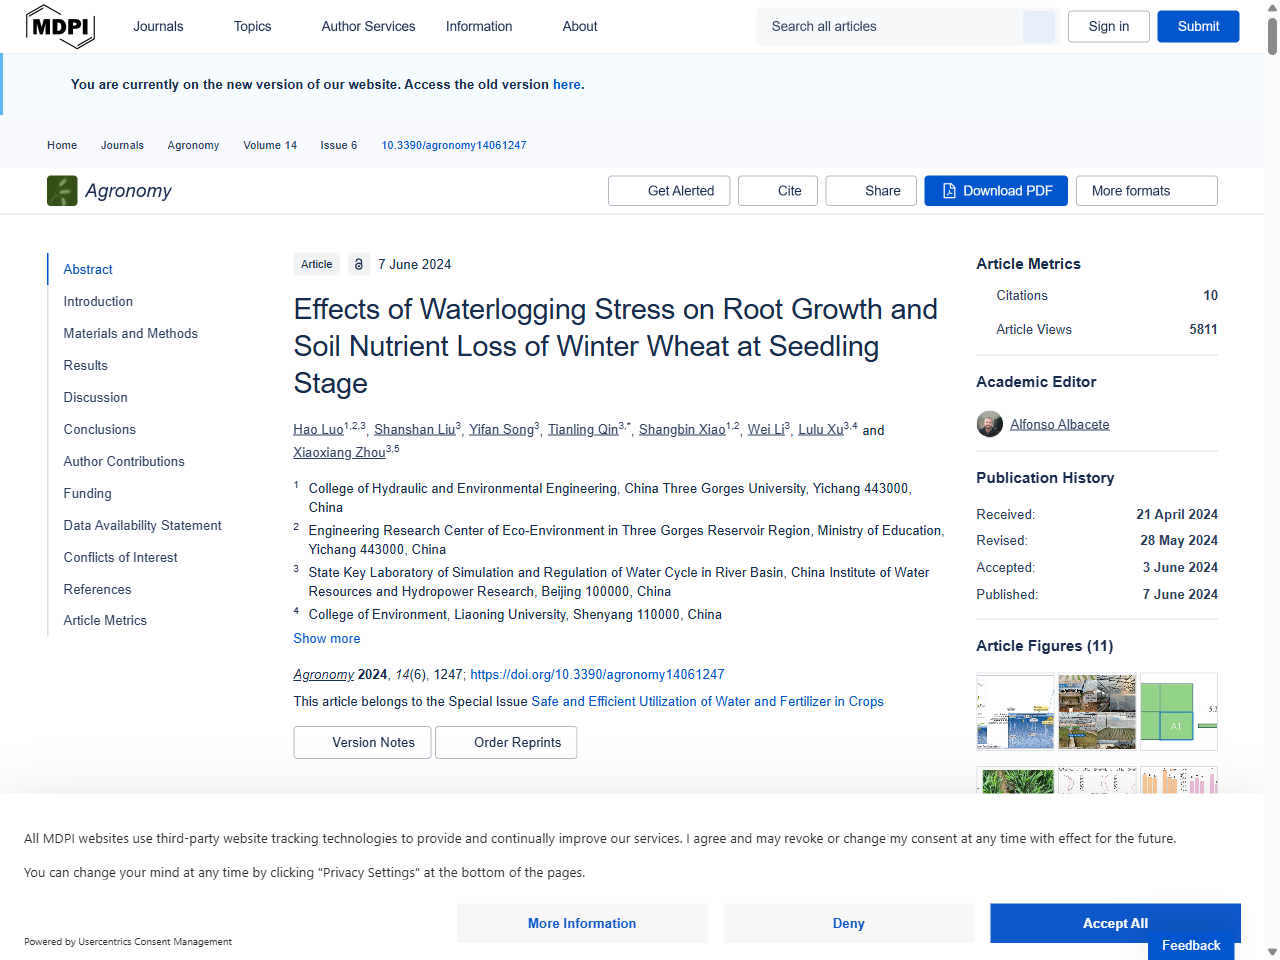Jump to the Results section

tap(85, 365)
